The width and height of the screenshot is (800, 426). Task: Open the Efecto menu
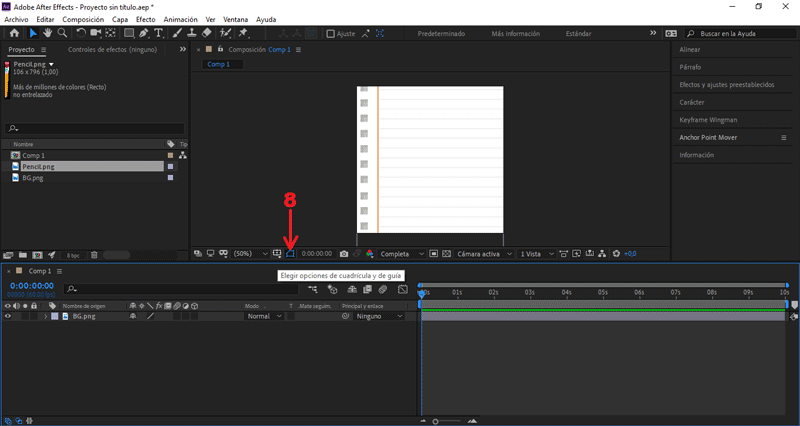[x=145, y=19]
